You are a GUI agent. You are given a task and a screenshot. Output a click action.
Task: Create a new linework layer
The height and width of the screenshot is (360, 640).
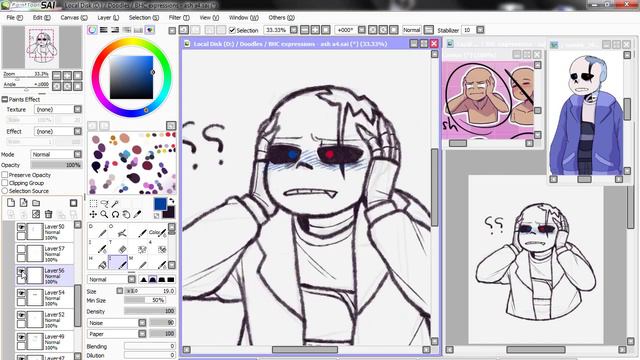24,203
